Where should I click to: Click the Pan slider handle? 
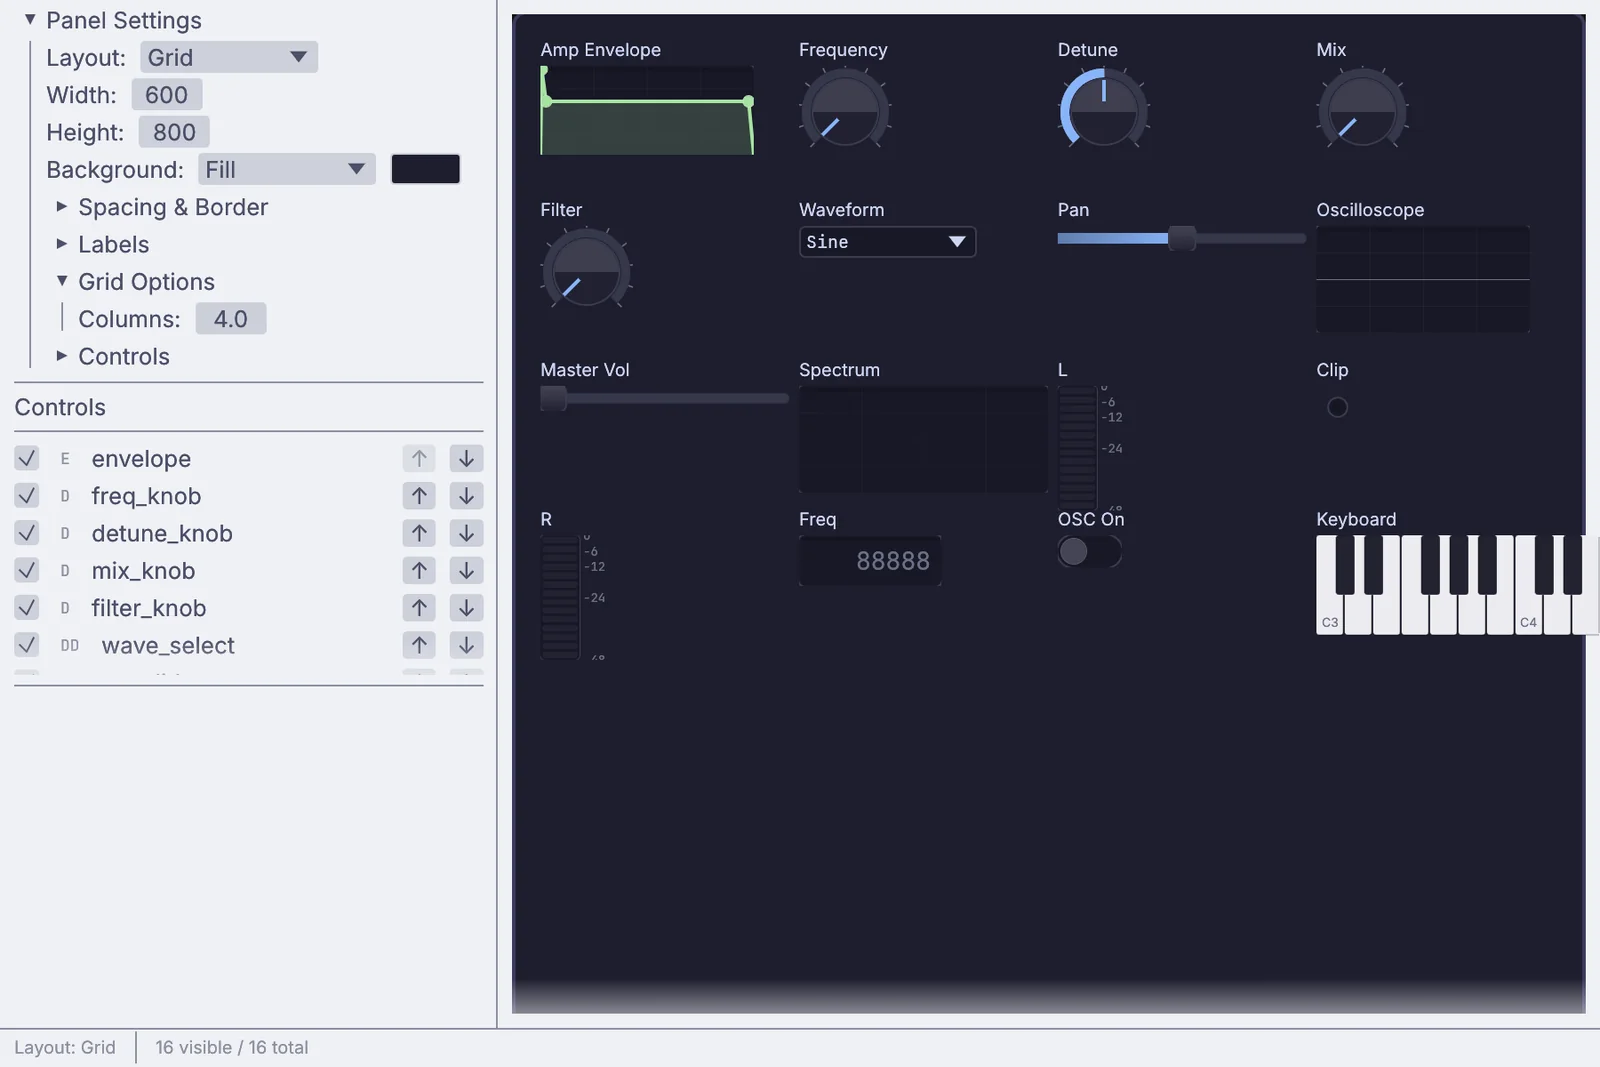point(1182,238)
